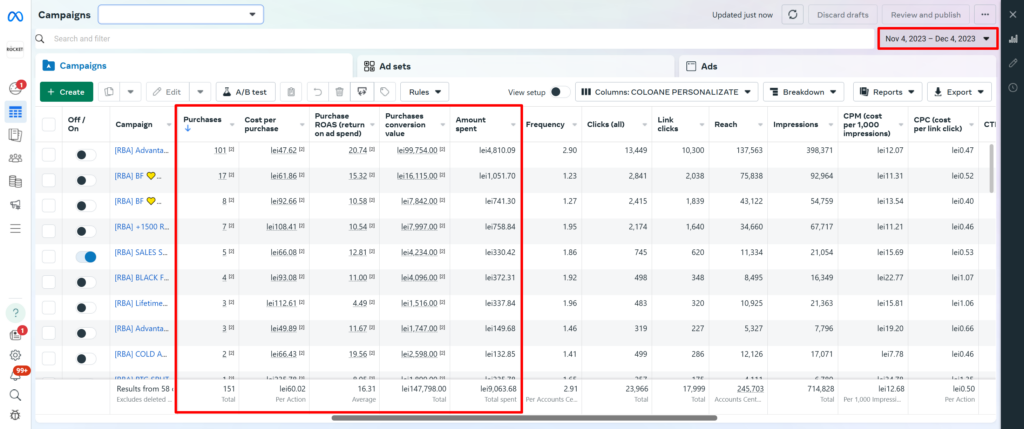Screen dimensions: 1024x429
Task: Click the Review and publish button
Action: tap(925, 14)
